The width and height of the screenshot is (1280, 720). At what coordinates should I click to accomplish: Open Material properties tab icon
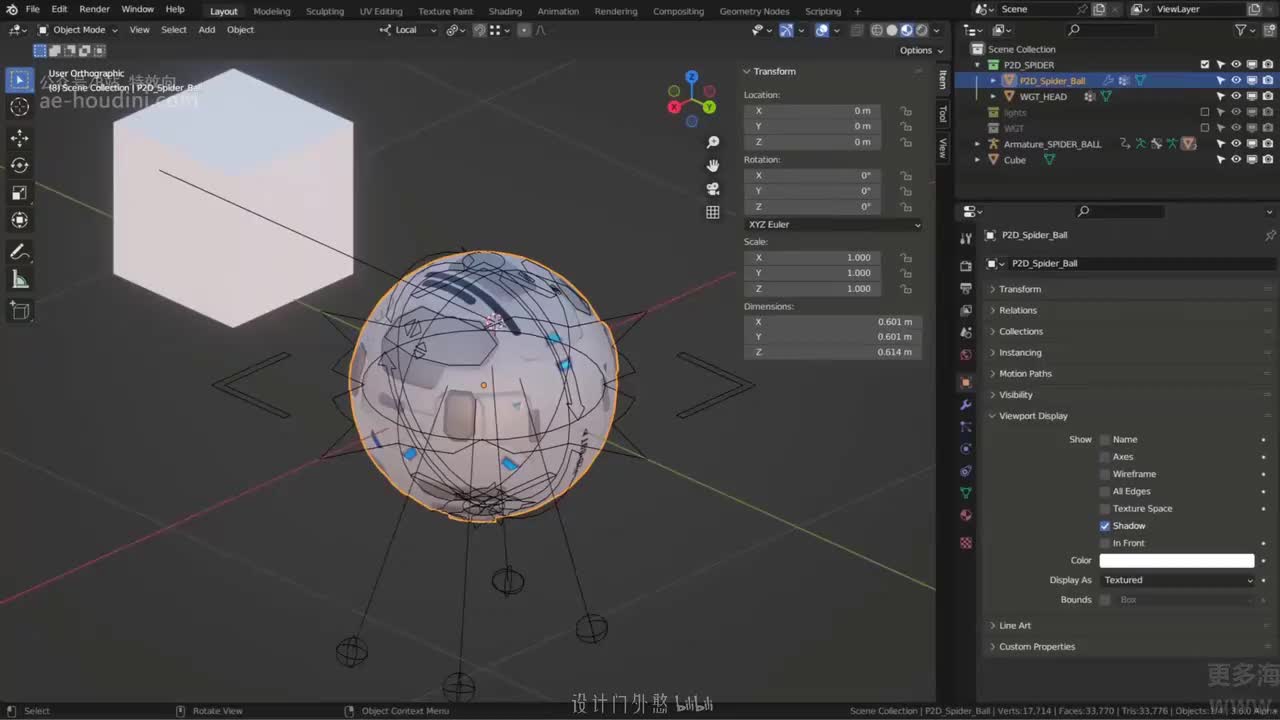click(966, 515)
